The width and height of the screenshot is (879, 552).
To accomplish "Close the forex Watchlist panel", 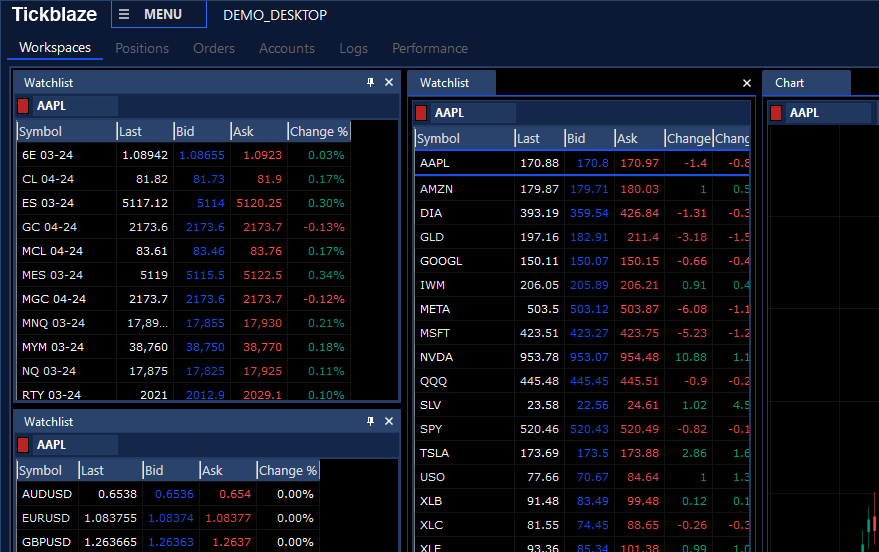I will [389, 422].
